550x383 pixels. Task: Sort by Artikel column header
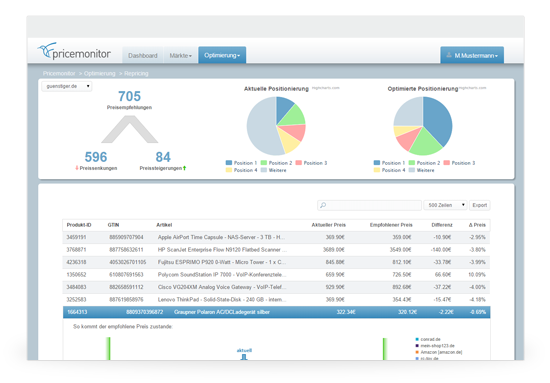[x=164, y=225]
